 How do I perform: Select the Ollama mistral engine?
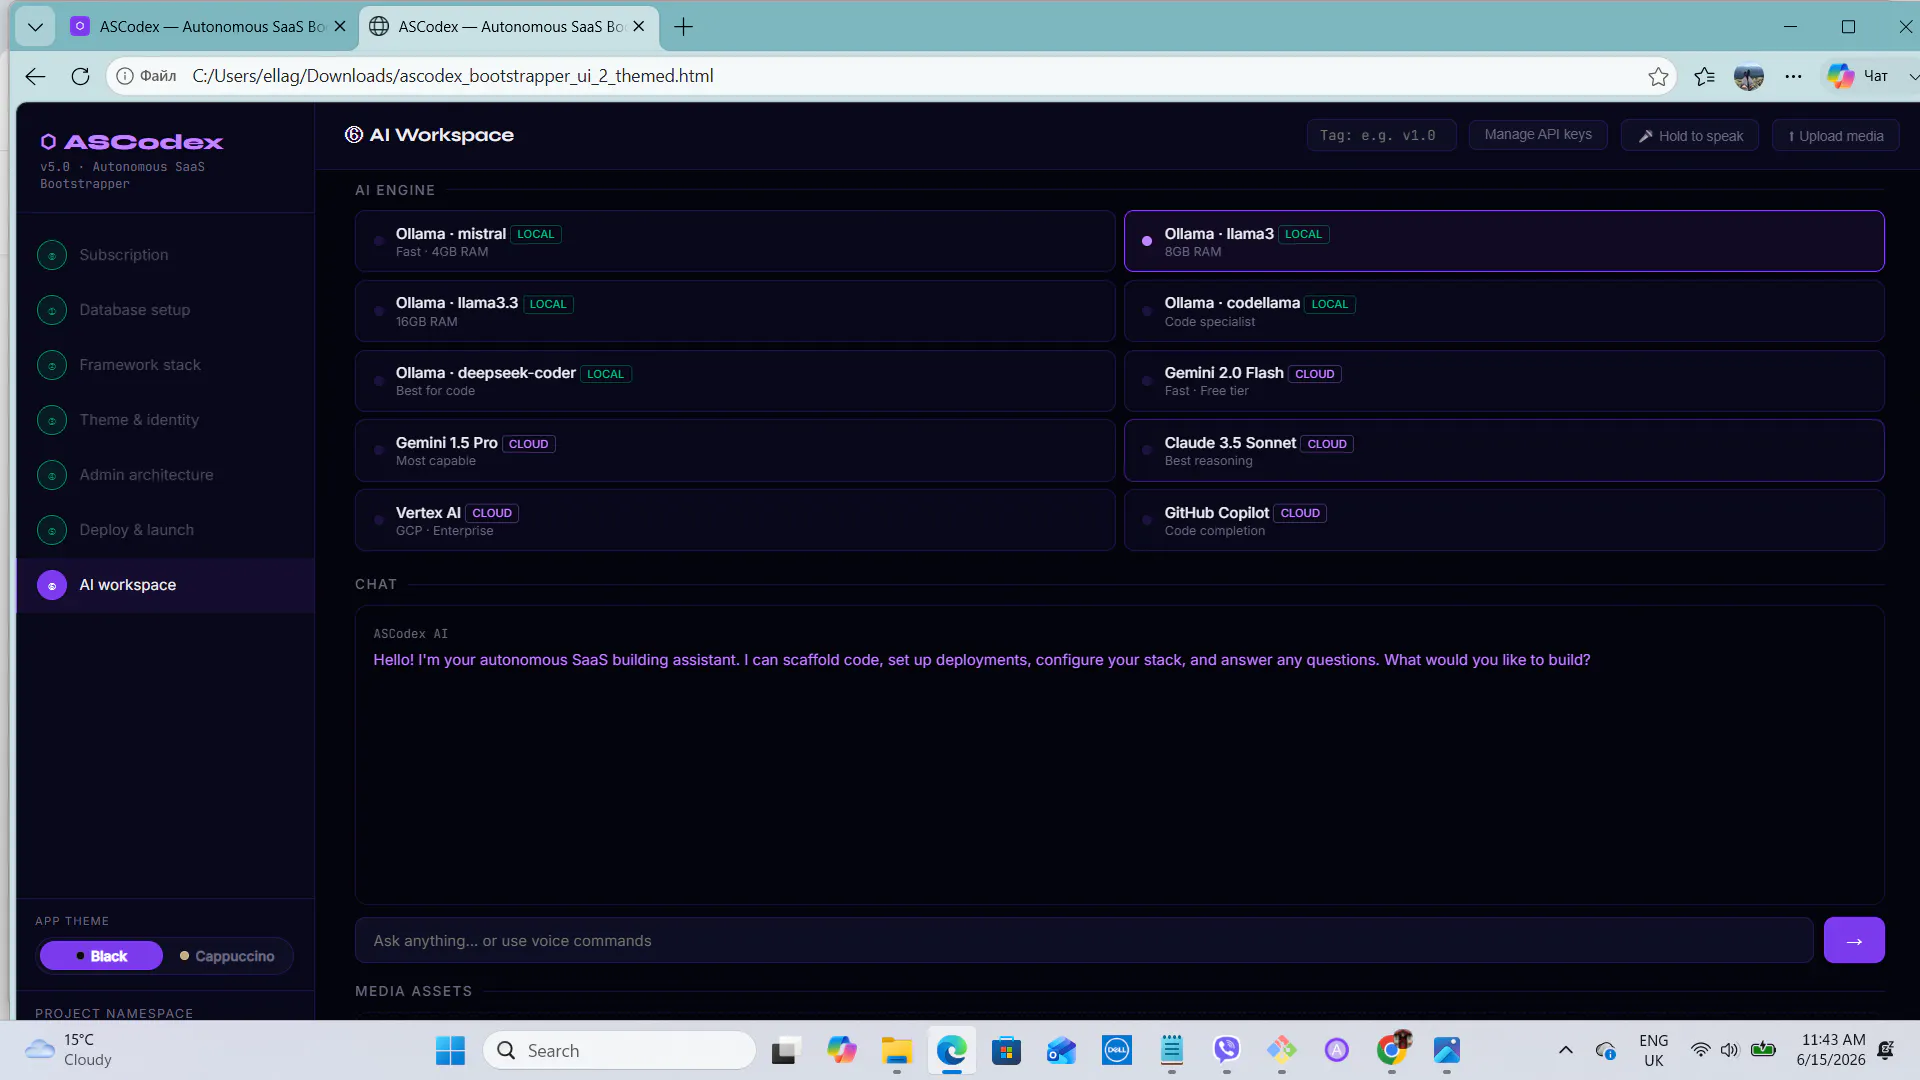(x=735, y=241)
